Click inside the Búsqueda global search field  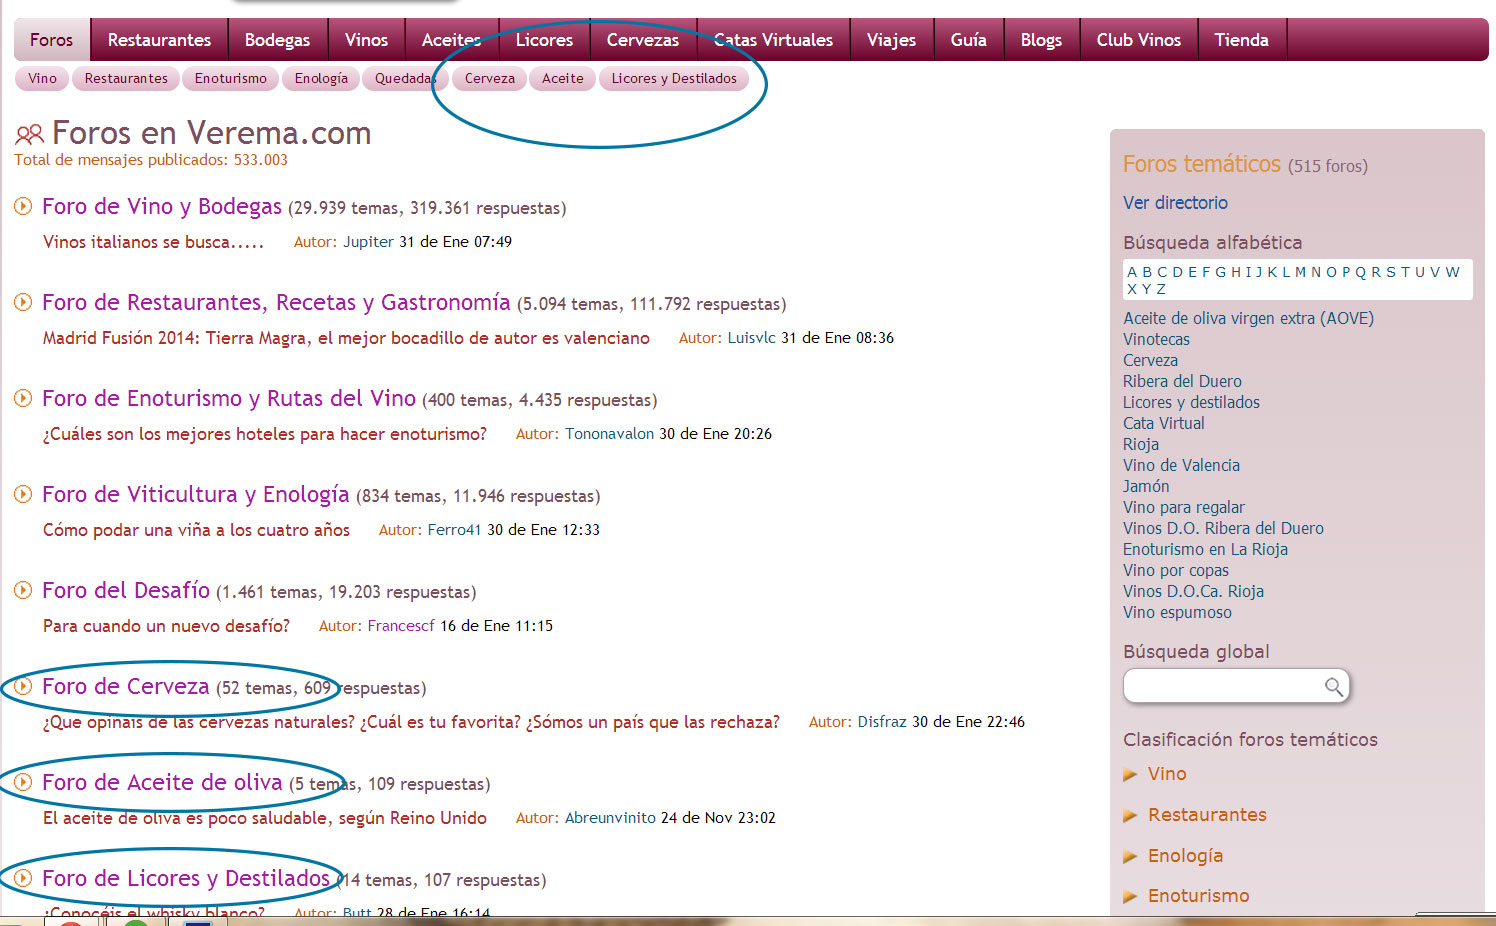pos(1222,686)
